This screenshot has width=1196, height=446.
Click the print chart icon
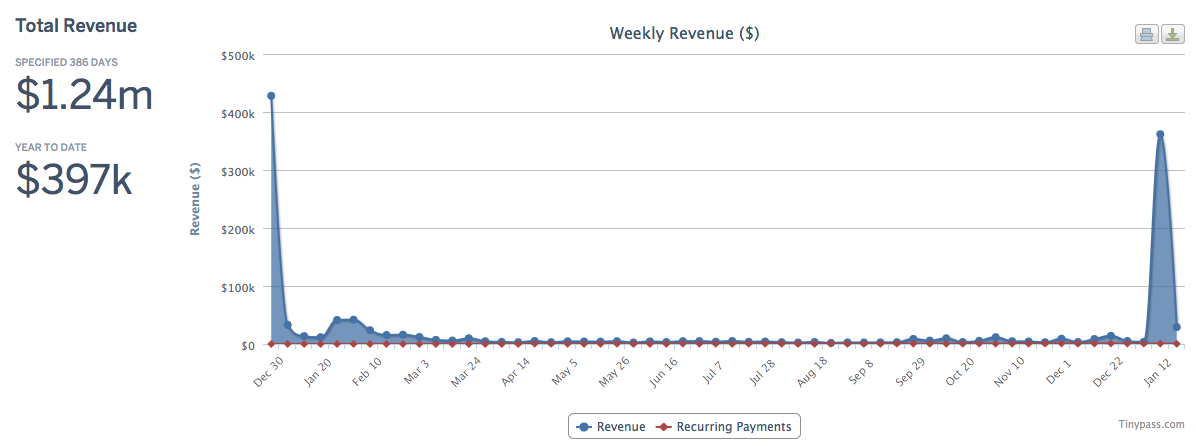click(1146, 35)
